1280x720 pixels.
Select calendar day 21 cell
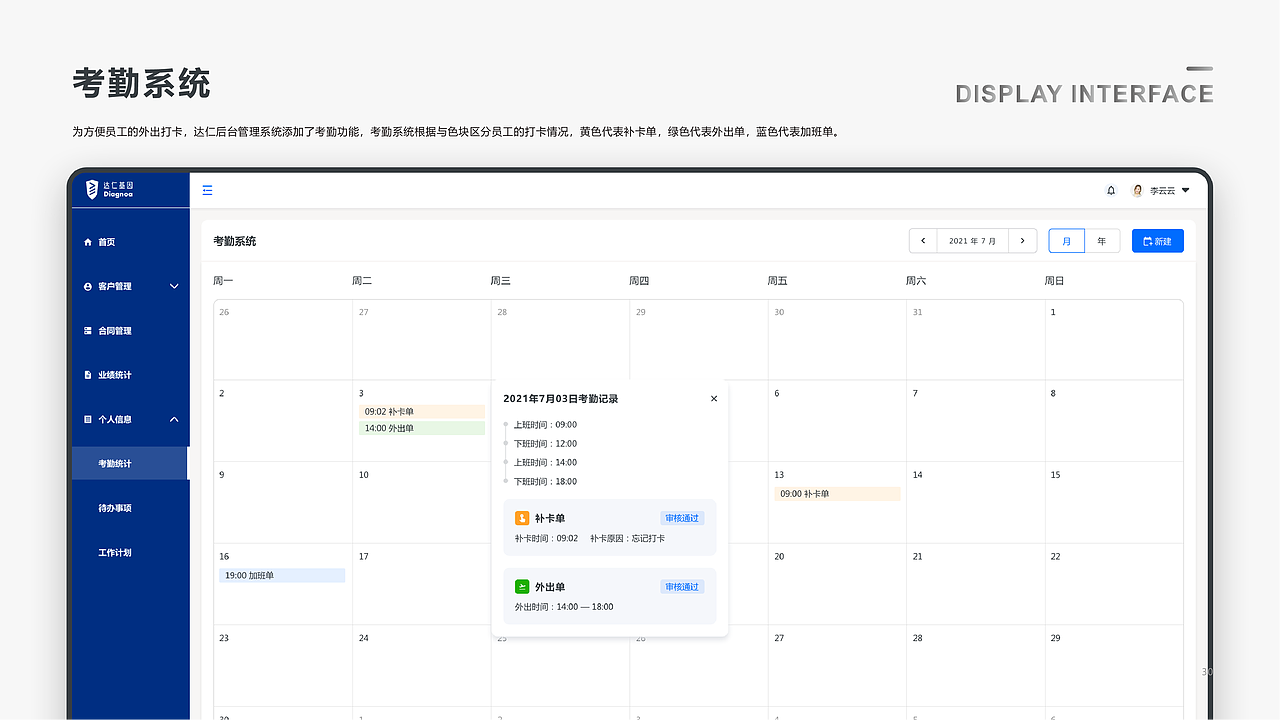pos(975,584)
